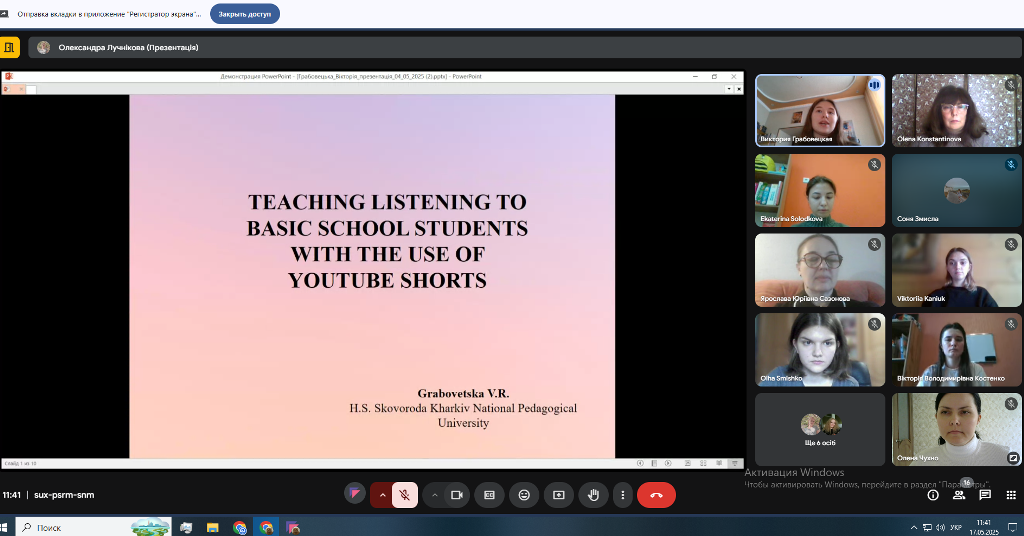
Task: Click muted mic icon on Olha Smishko tile
Action: point(874,324)
